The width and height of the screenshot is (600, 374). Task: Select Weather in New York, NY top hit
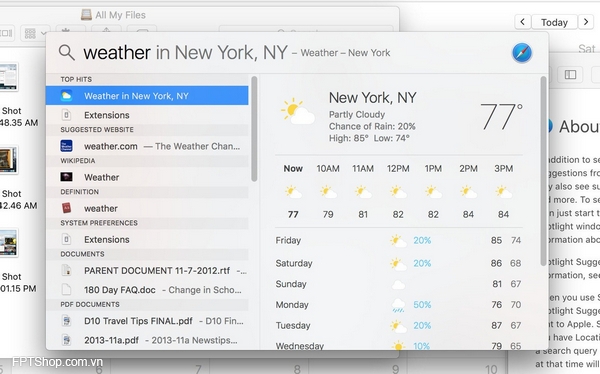(147, 96)
